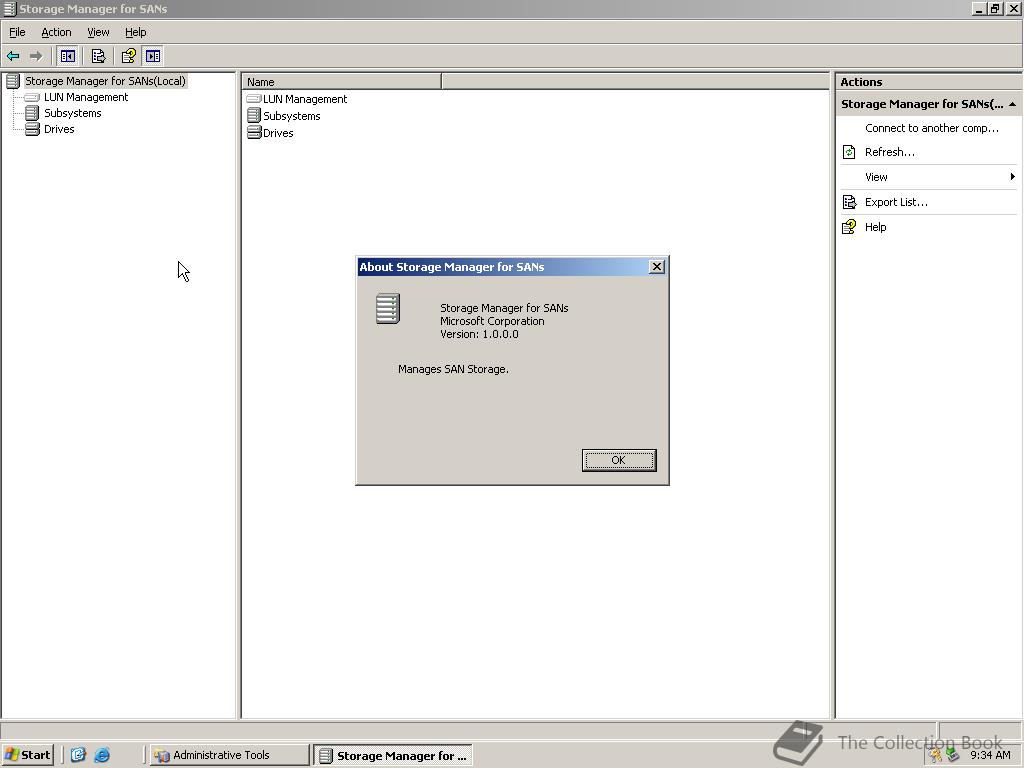Image resolution: width=1024 pixels, height=768 pixels.
Task: Click the Manages SAN Storage text
Action: (453, 370)
